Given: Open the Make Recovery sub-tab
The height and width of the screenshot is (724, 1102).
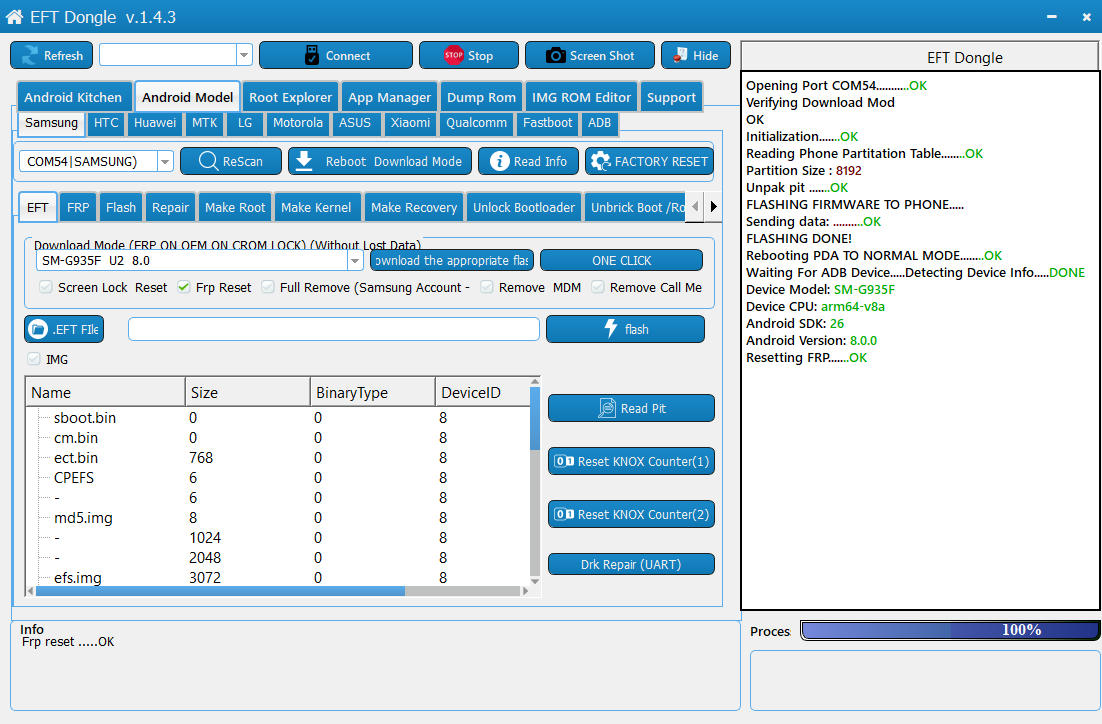Looking at the screenshot, I should pyautogui.click(x=414, y=207).
